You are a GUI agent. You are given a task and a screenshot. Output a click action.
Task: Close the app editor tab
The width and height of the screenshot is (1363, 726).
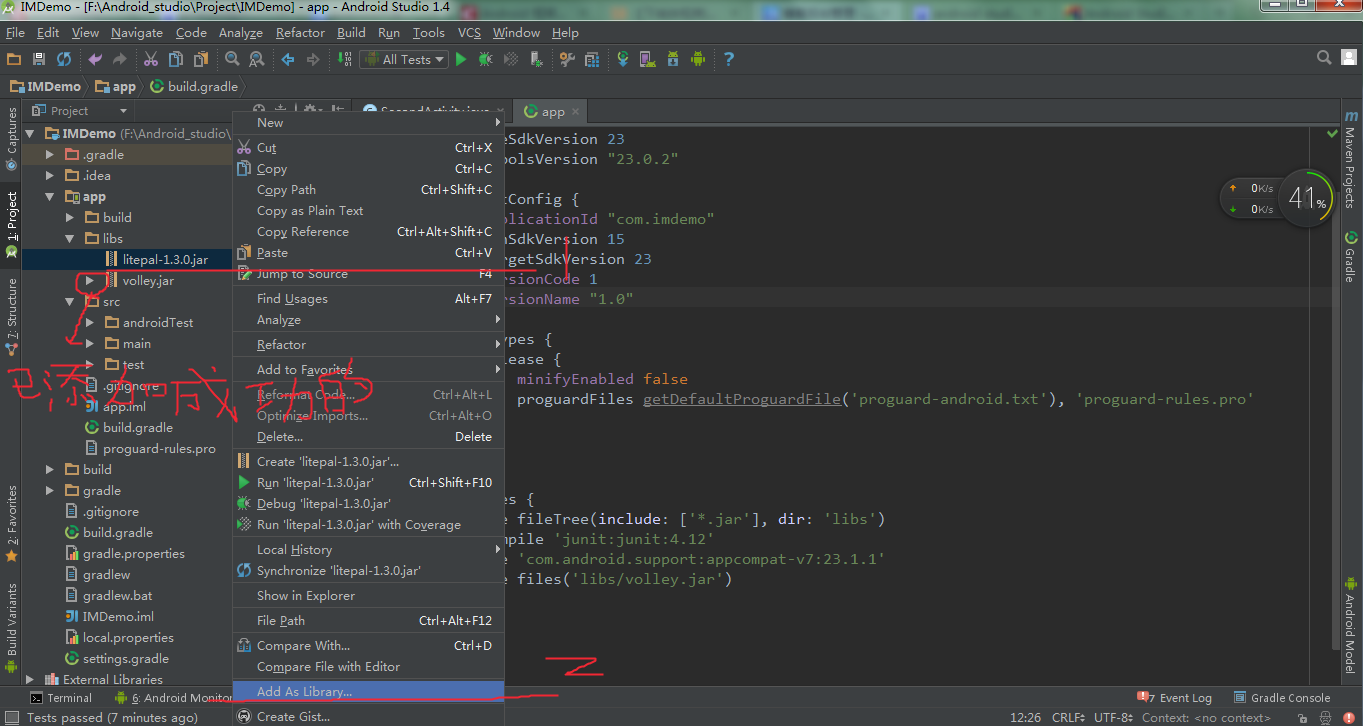(x=575, y=113)
